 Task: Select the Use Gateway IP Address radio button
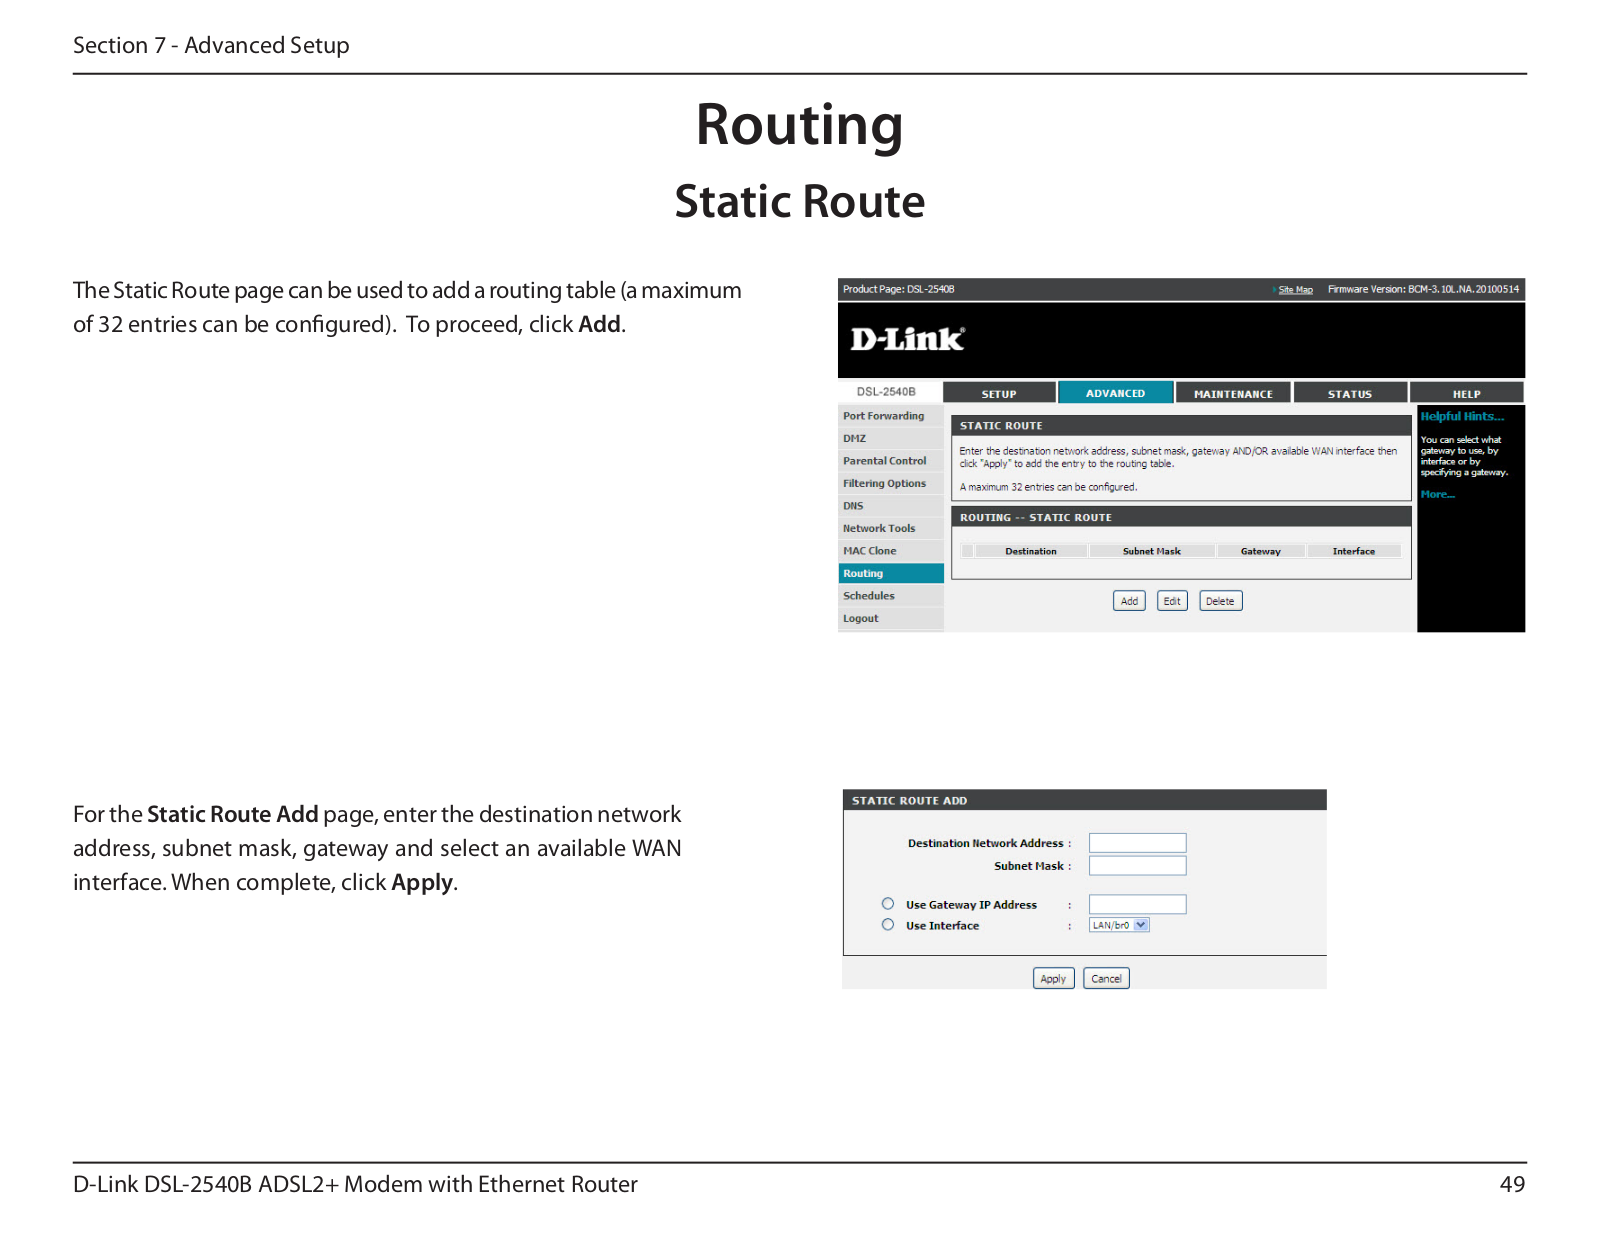pyautogui.click(x=888, y=903)
